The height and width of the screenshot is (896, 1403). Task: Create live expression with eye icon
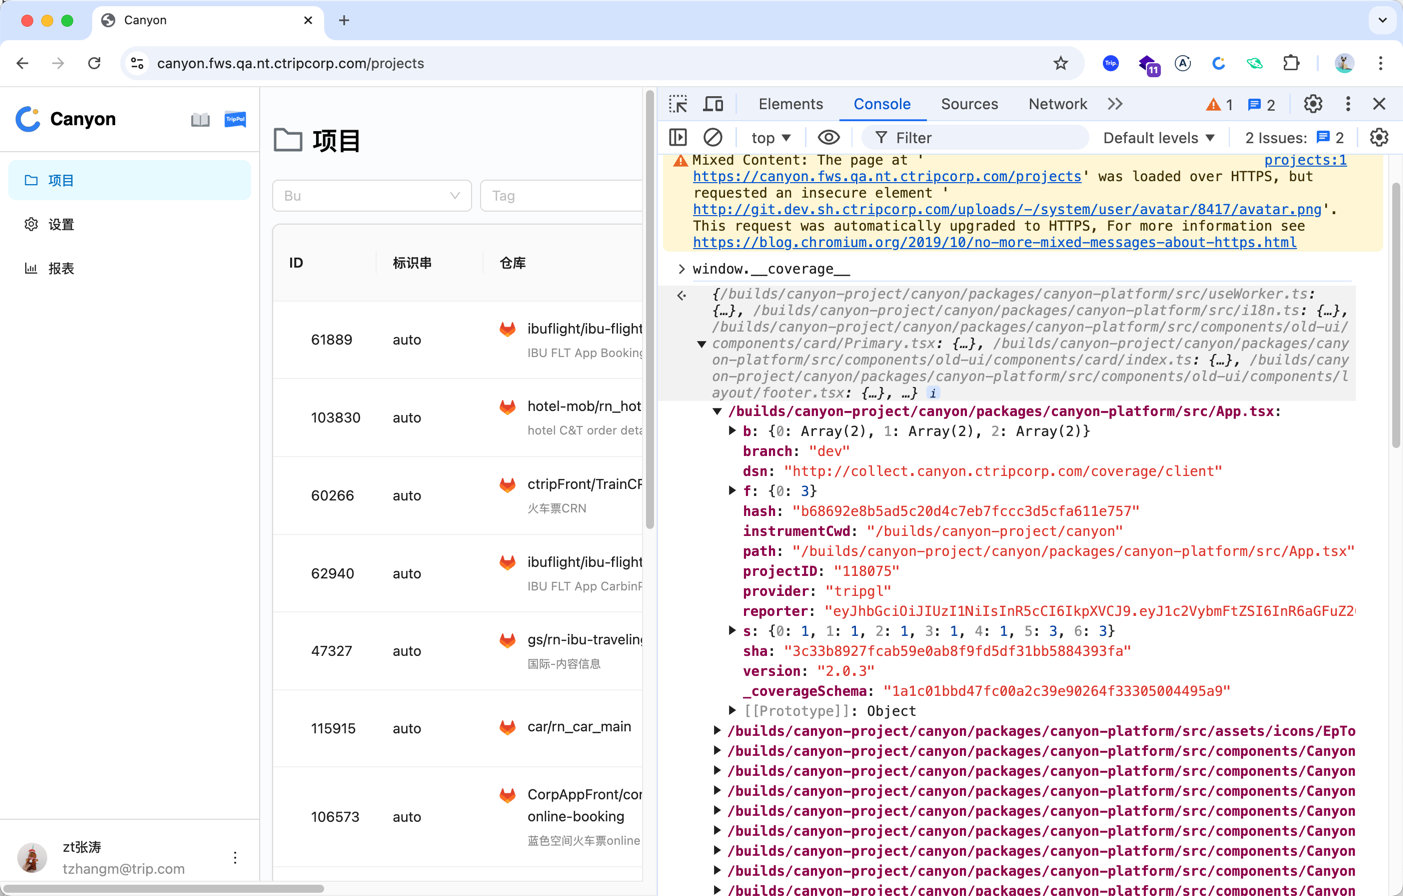click(828, 138)
